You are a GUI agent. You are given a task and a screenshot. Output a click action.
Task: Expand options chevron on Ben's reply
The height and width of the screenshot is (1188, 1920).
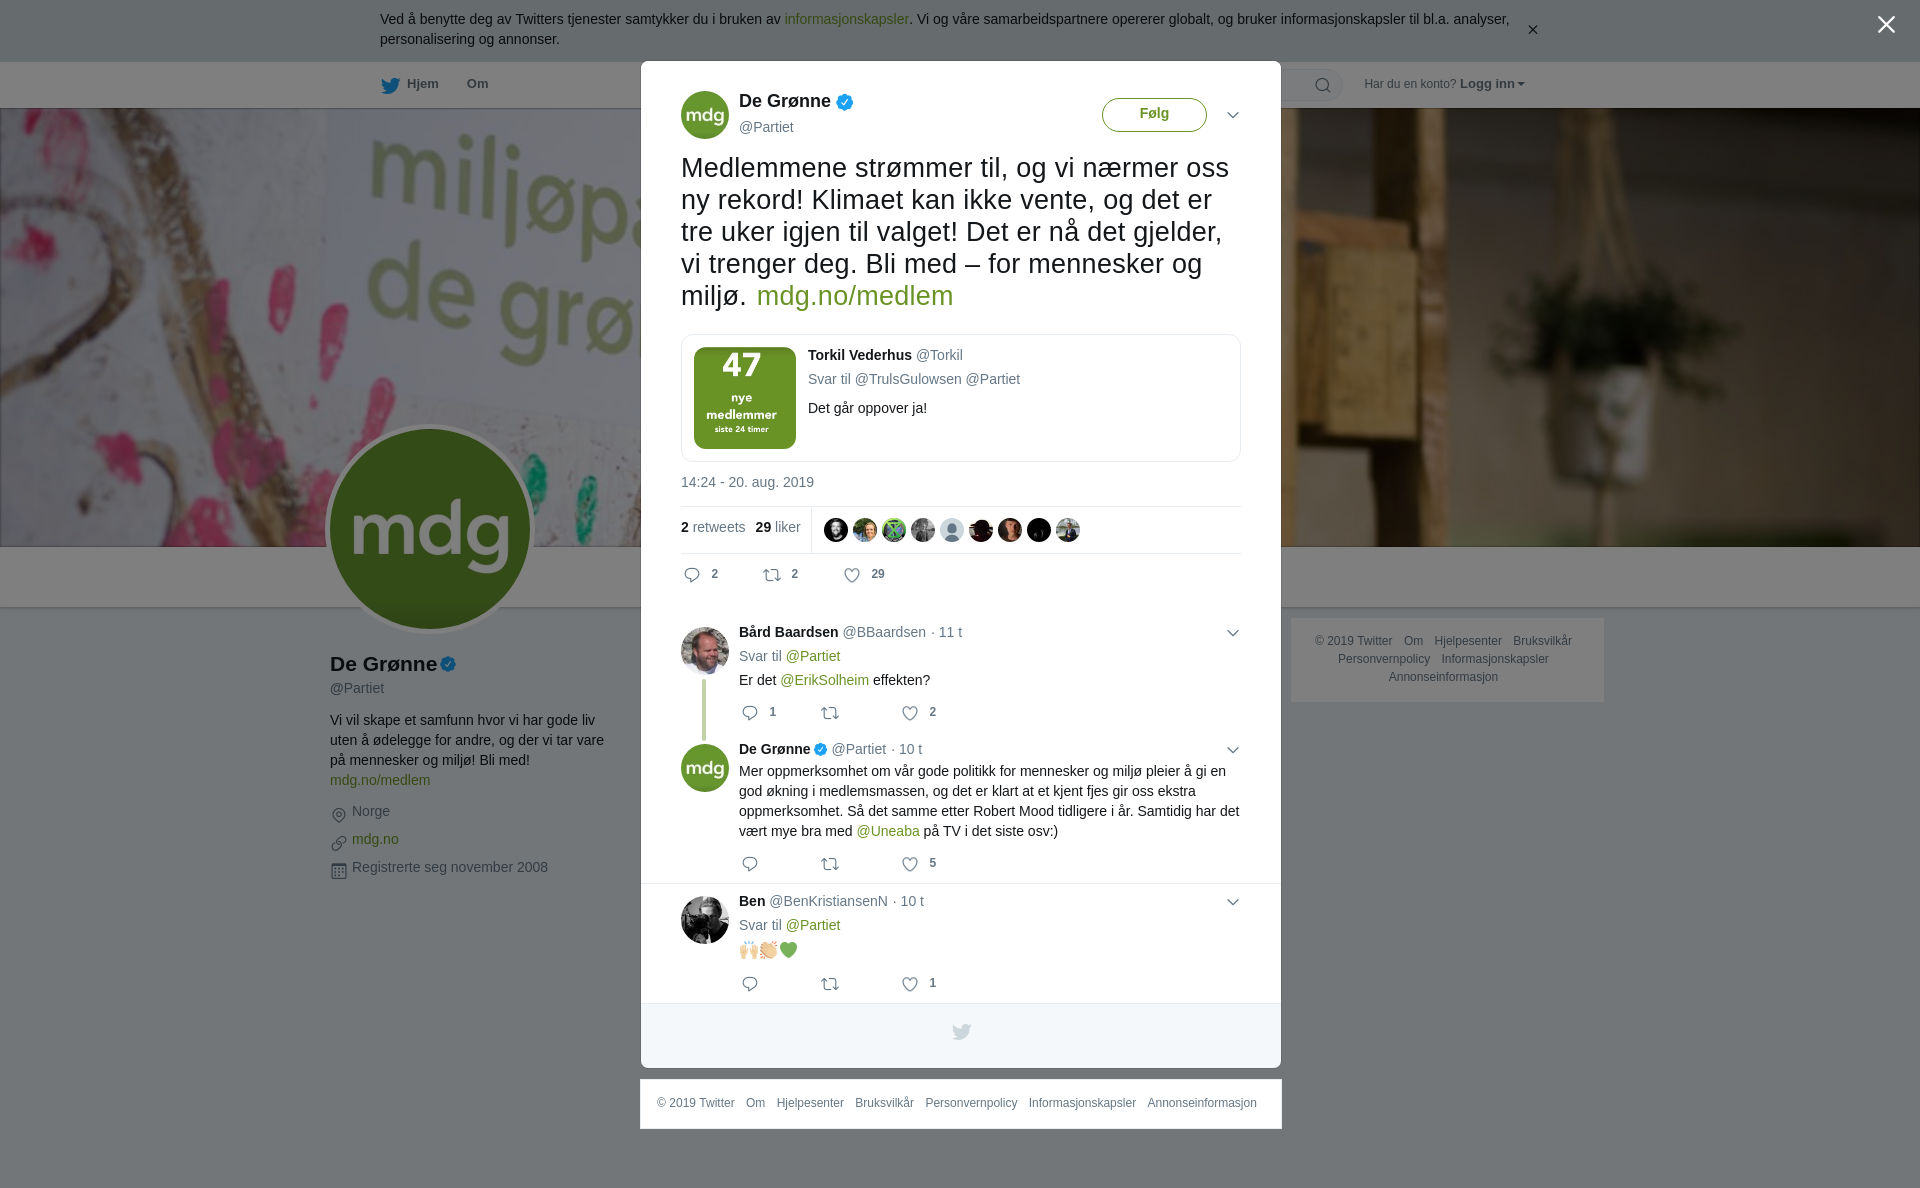tap(1233, 902)
